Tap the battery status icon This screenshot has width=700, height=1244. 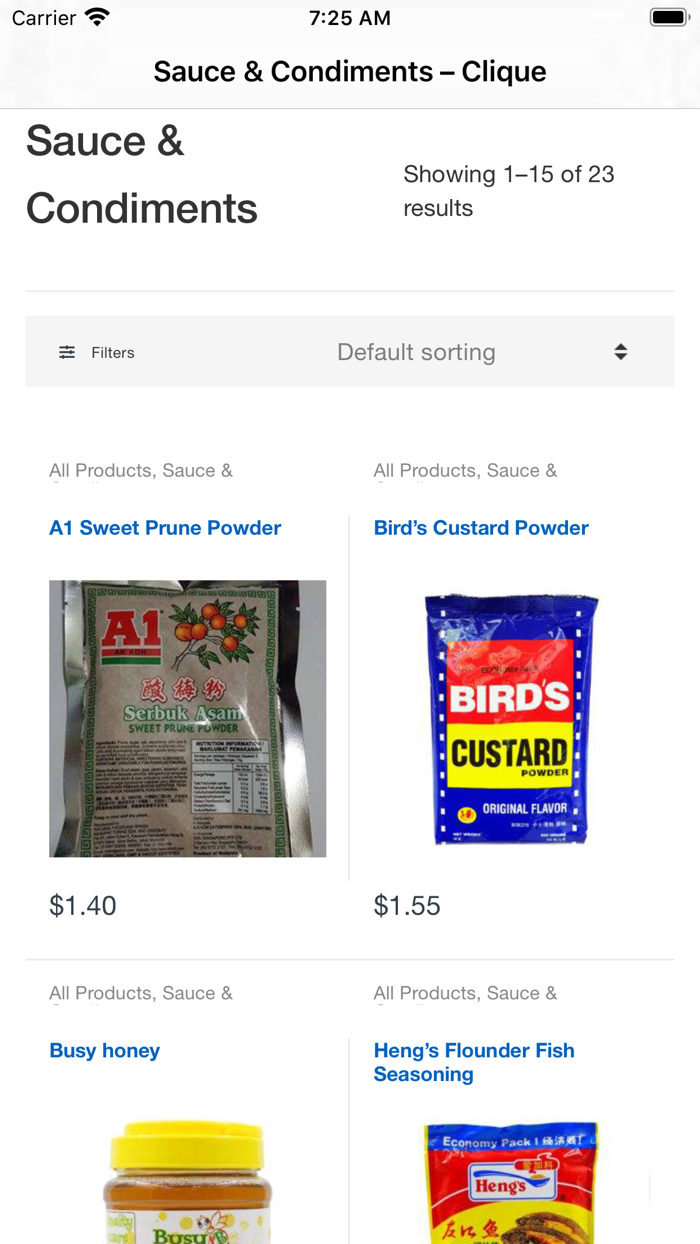669,18
